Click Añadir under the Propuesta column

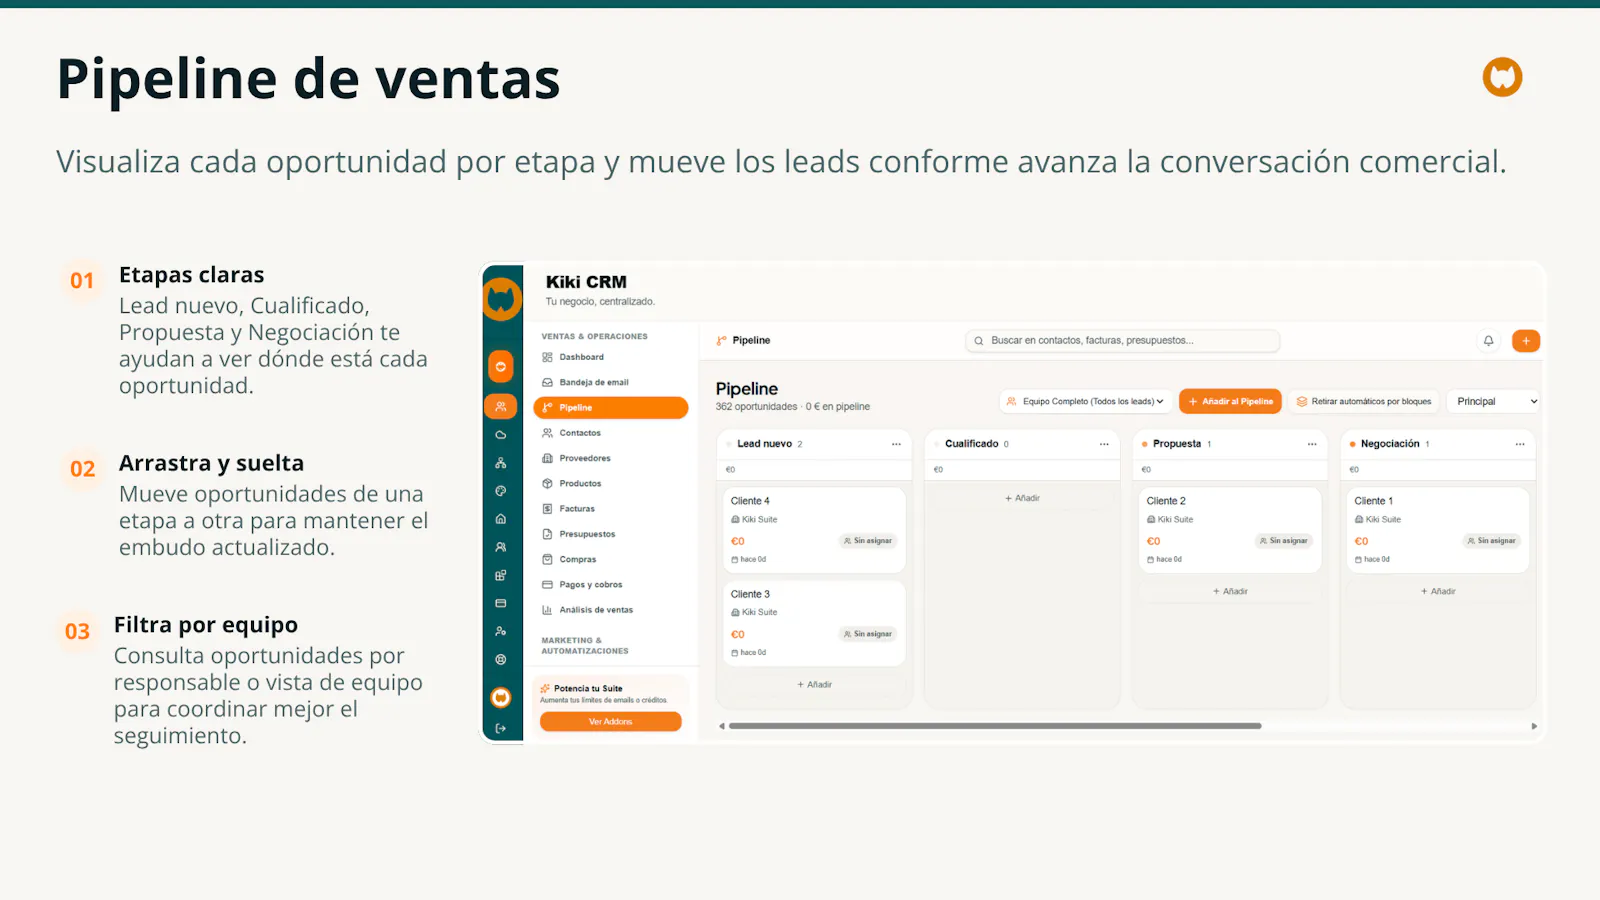point(1230,591)
